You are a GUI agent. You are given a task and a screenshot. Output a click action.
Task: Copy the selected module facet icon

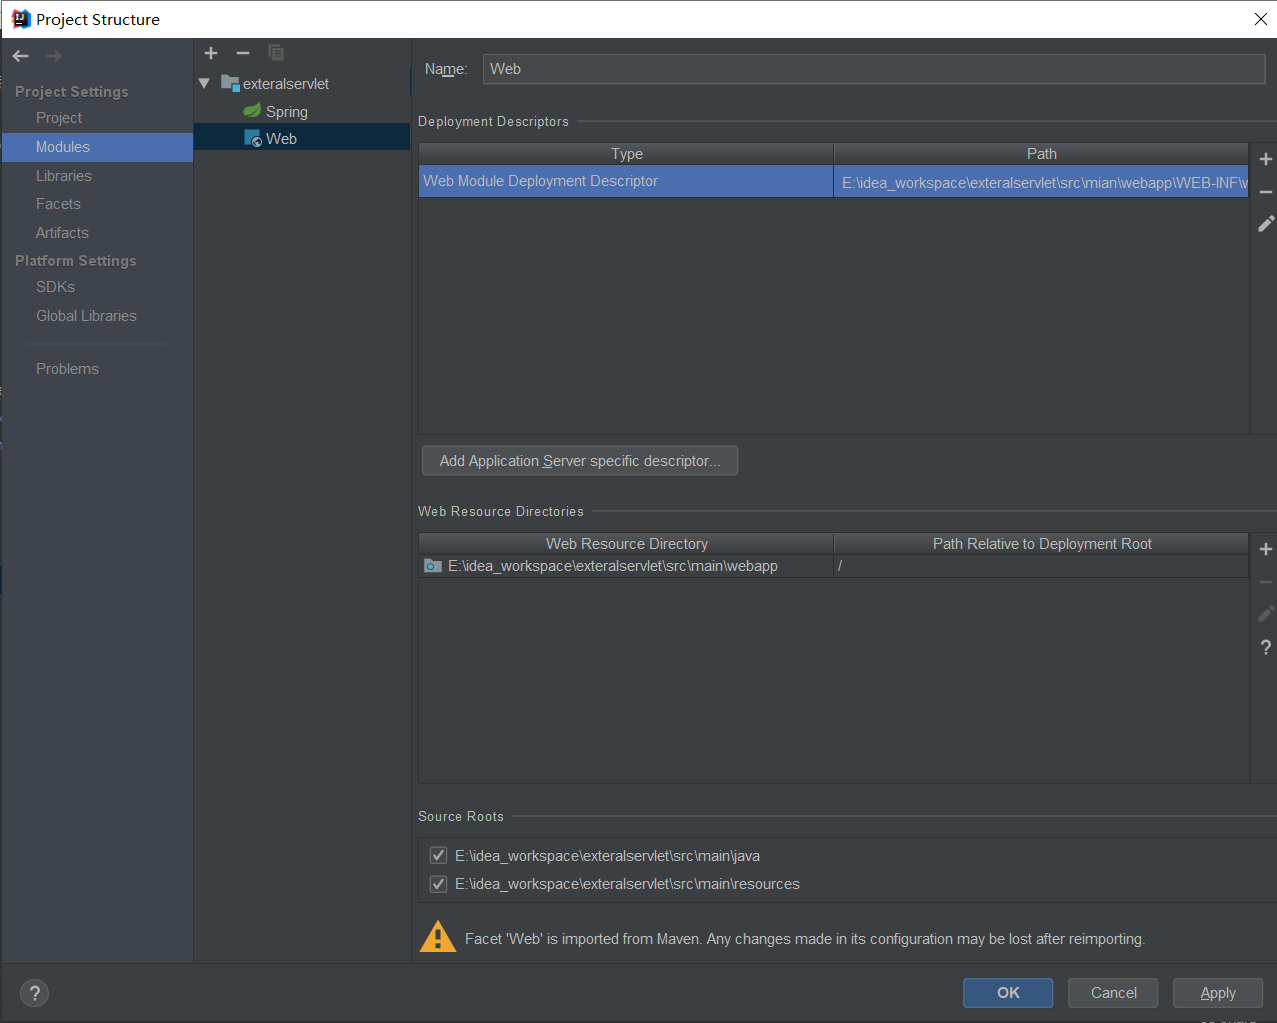pyautogui.click(x=276, y=53)
